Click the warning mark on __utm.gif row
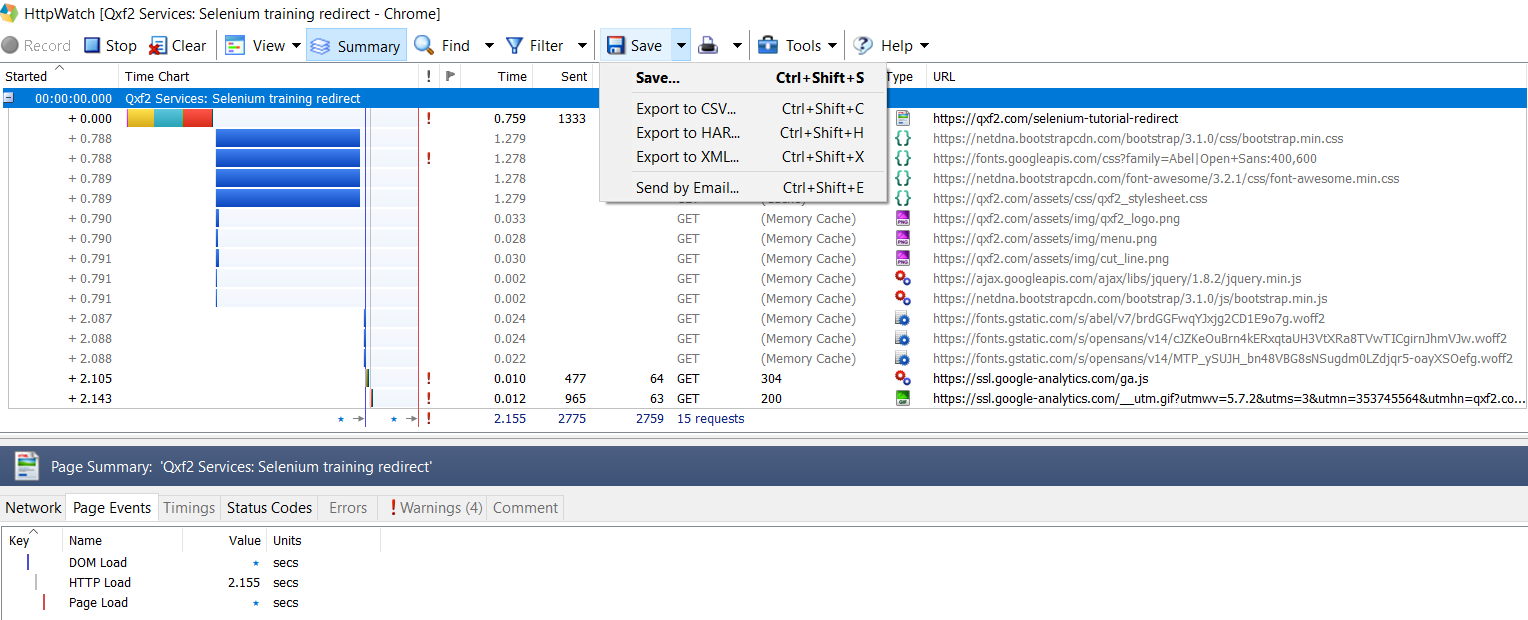 point(429,399)
